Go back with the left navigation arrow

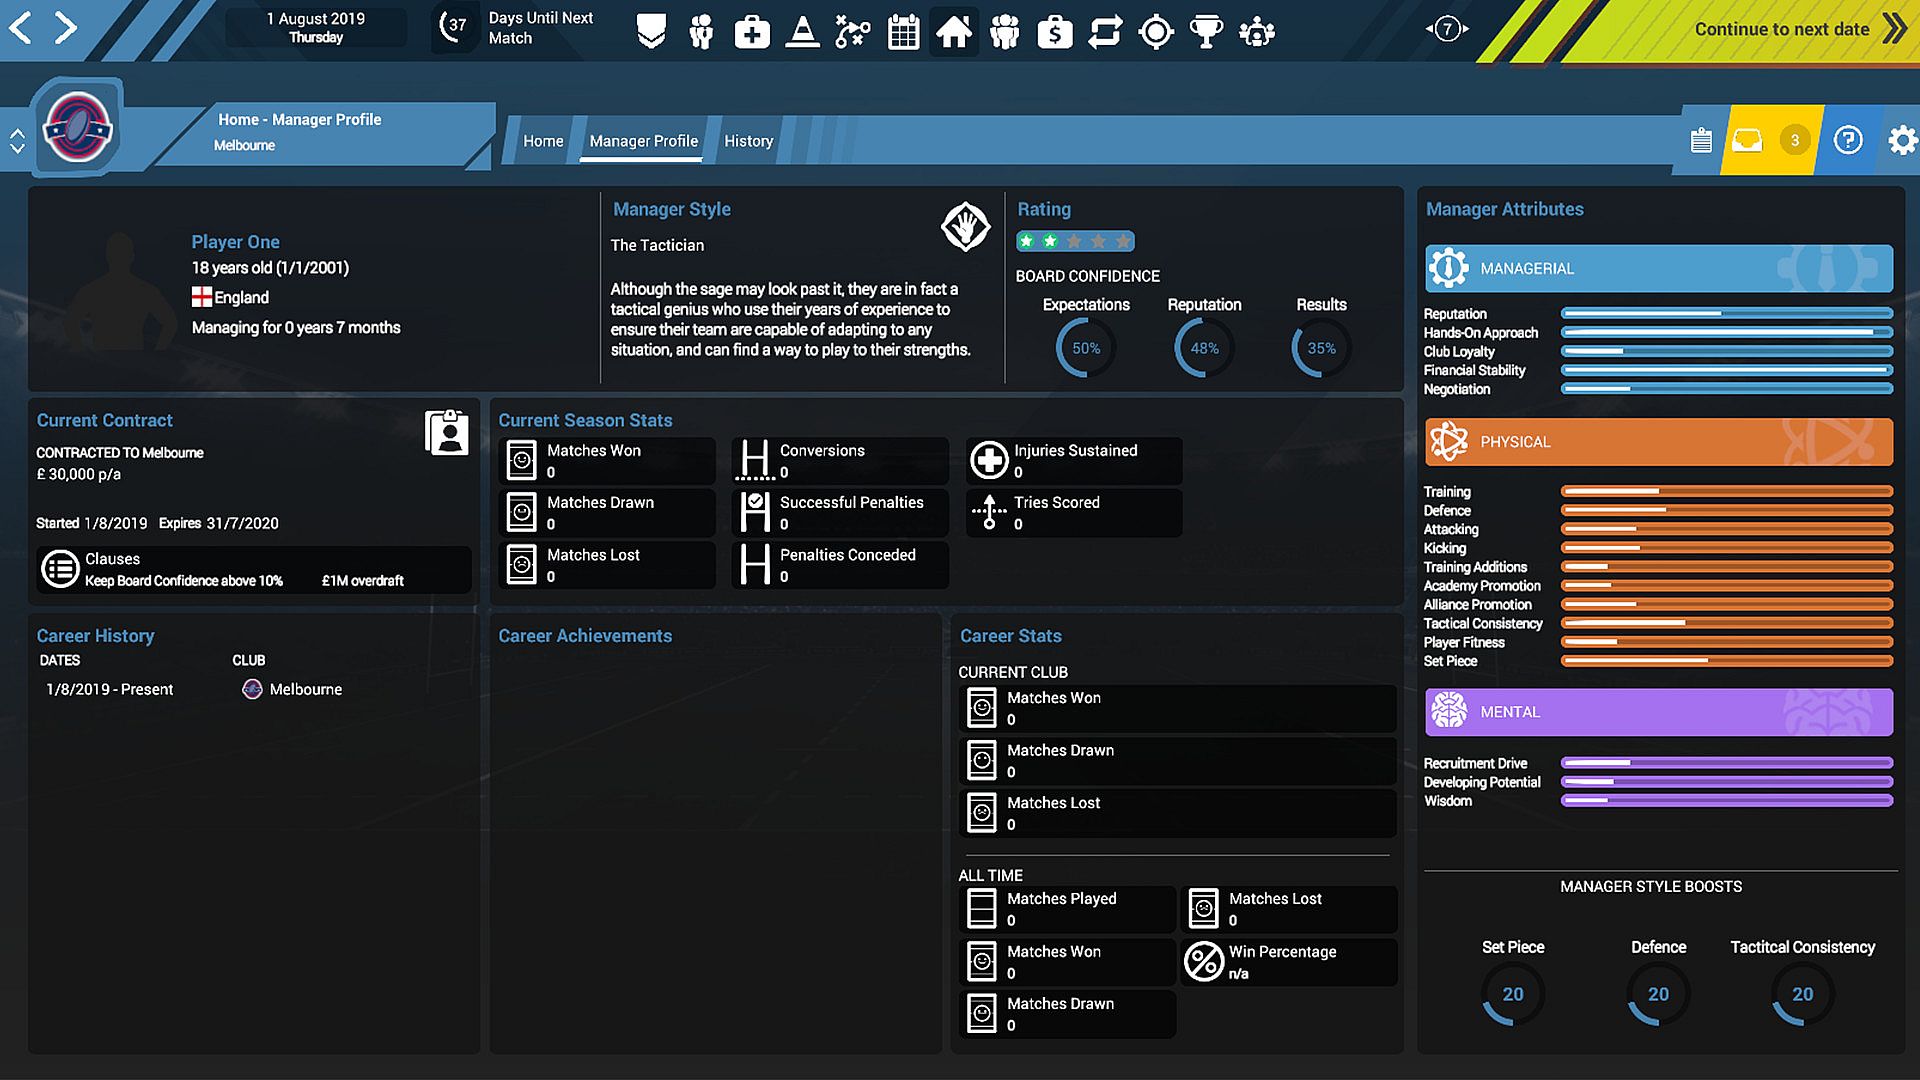coord(21,28)
